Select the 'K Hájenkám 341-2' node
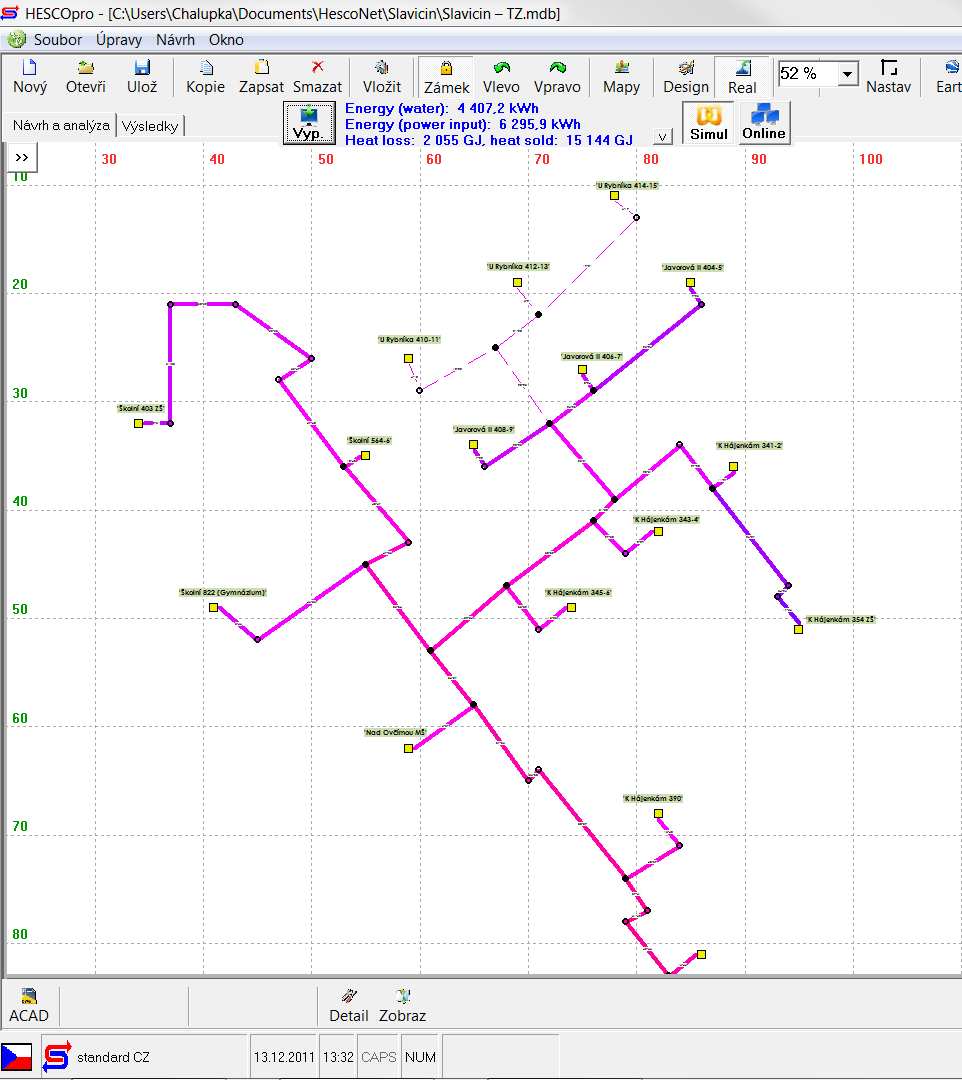The height and width of the screenshot is (1080, 962). 733,466
